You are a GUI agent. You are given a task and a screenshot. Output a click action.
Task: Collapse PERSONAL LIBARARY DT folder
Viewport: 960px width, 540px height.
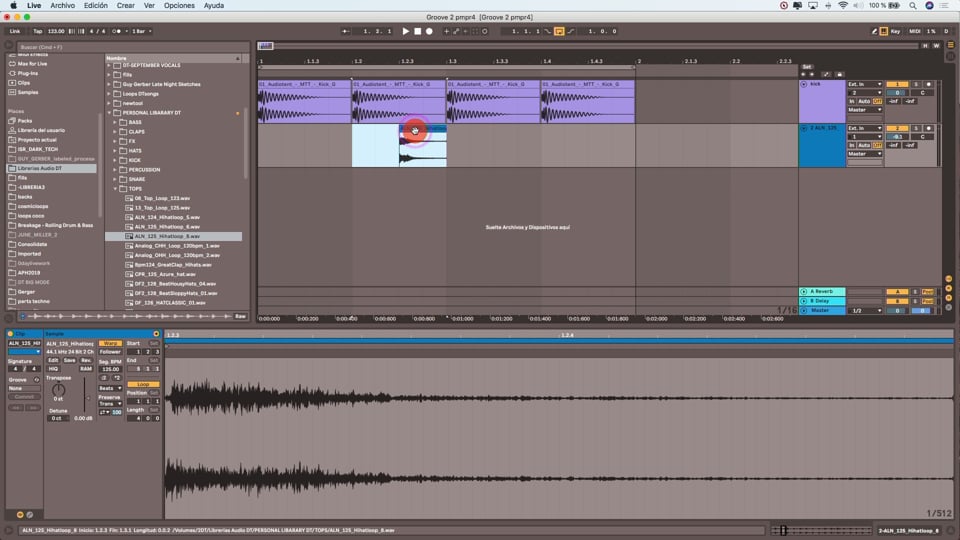click(x=109, y=113)
